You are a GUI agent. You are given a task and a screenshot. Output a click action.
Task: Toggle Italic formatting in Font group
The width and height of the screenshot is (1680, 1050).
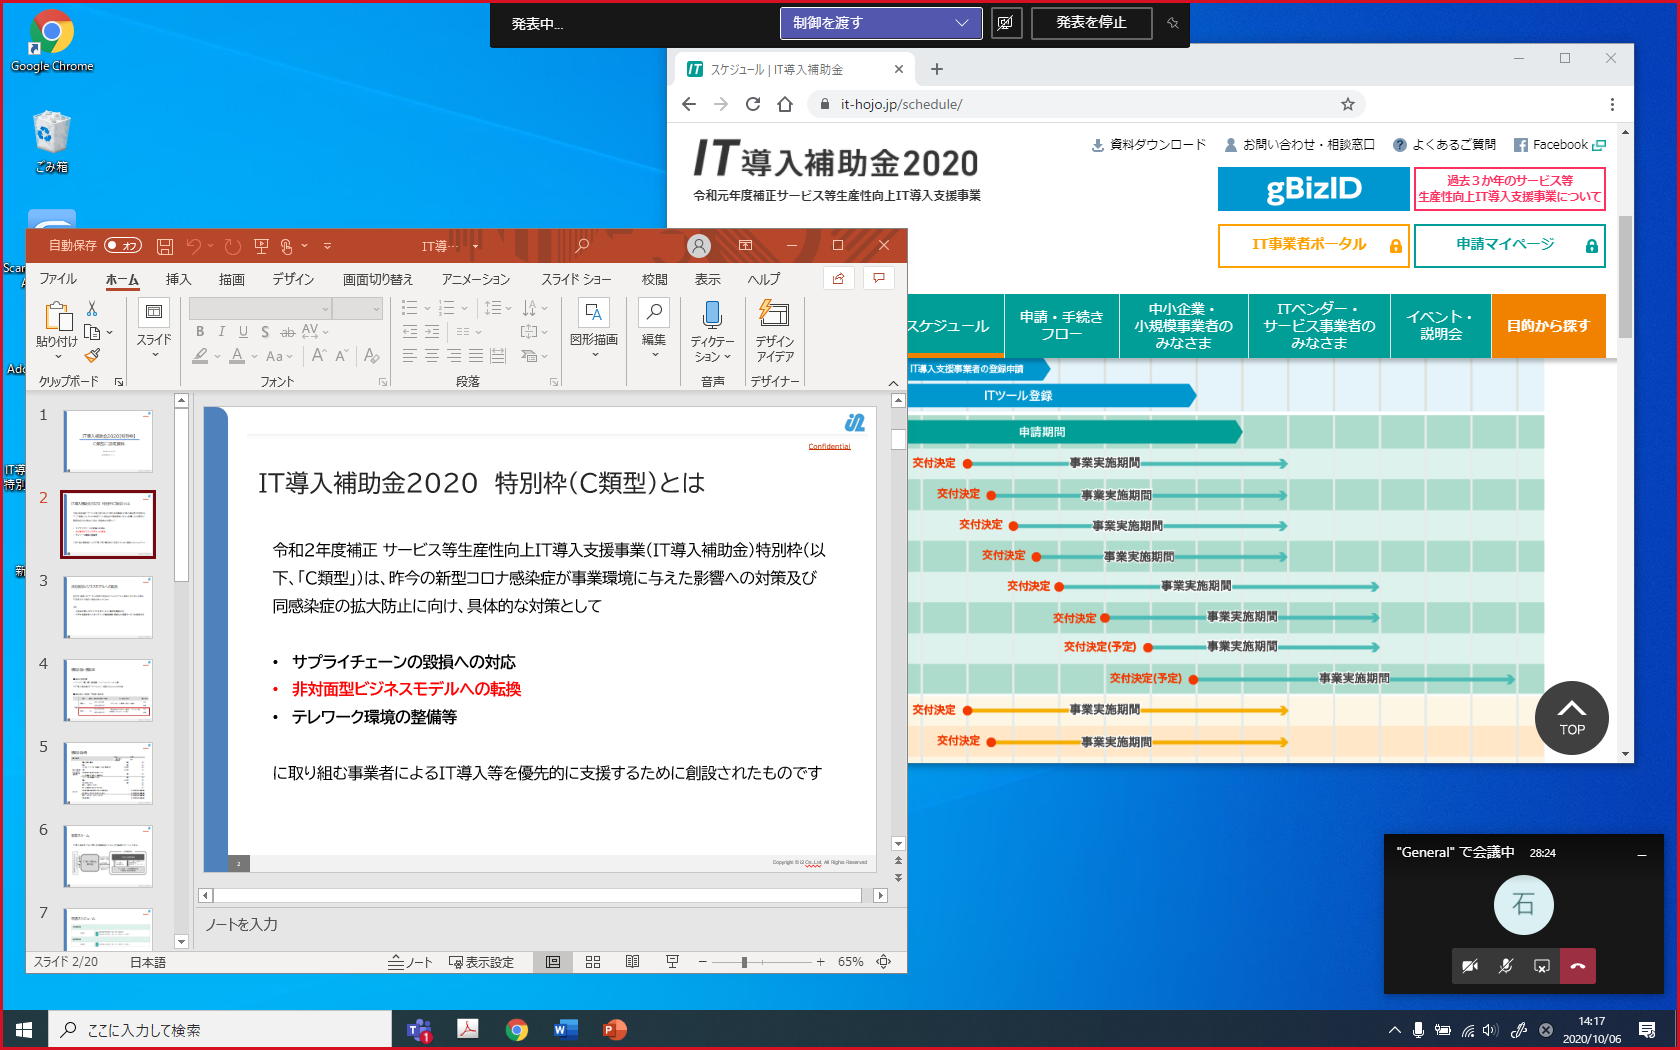221,331
